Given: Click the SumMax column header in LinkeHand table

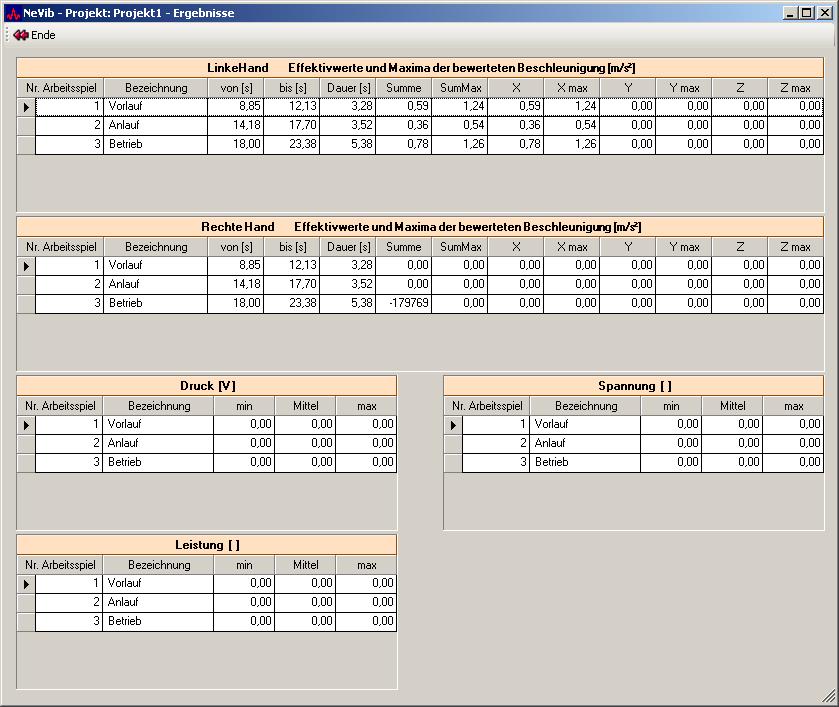Looking at the screenshot, I should point(460,88).
